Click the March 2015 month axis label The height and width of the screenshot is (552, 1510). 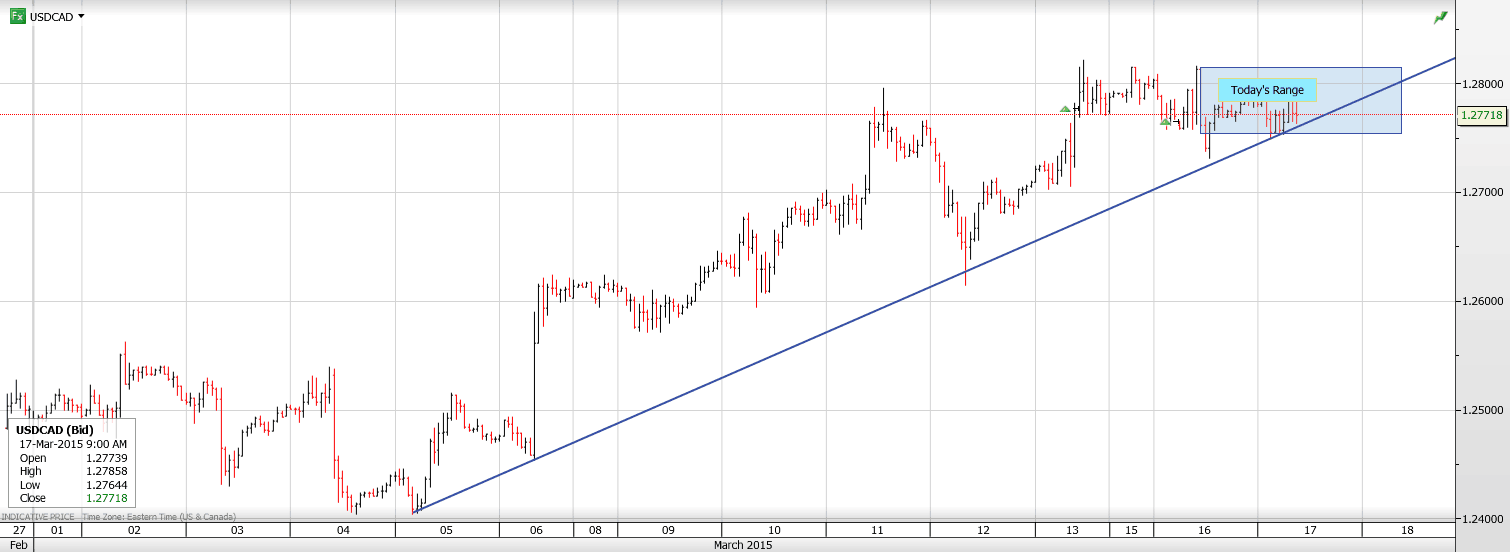[x=743, y=545]
